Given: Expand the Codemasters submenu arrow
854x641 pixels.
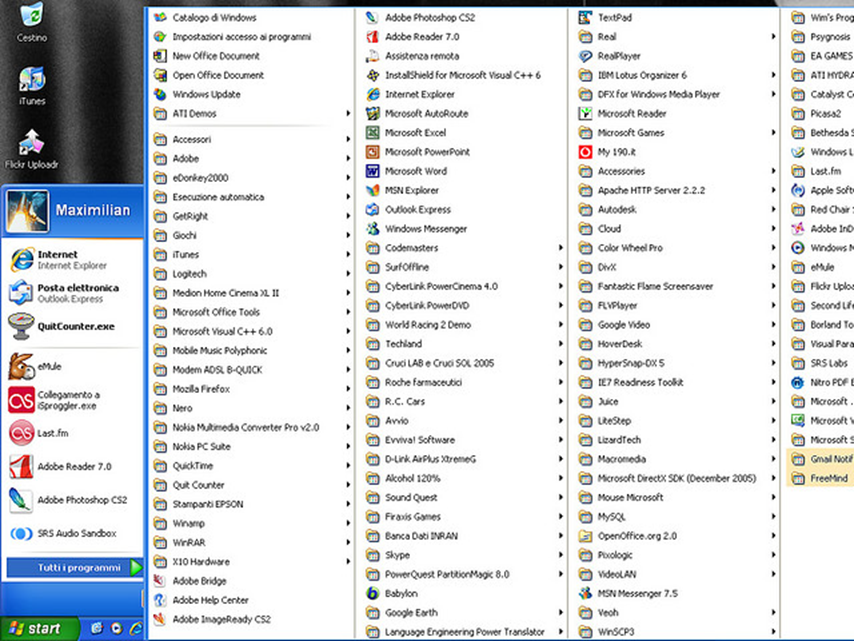Looking at the screenshot, I should pyautogui.click(x=560, y=248).
